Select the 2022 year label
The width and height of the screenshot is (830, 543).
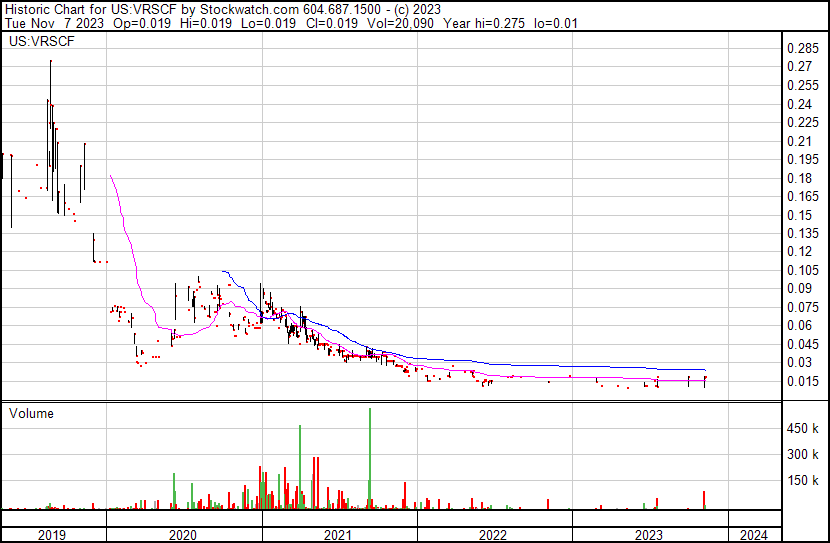coord(493,535)
